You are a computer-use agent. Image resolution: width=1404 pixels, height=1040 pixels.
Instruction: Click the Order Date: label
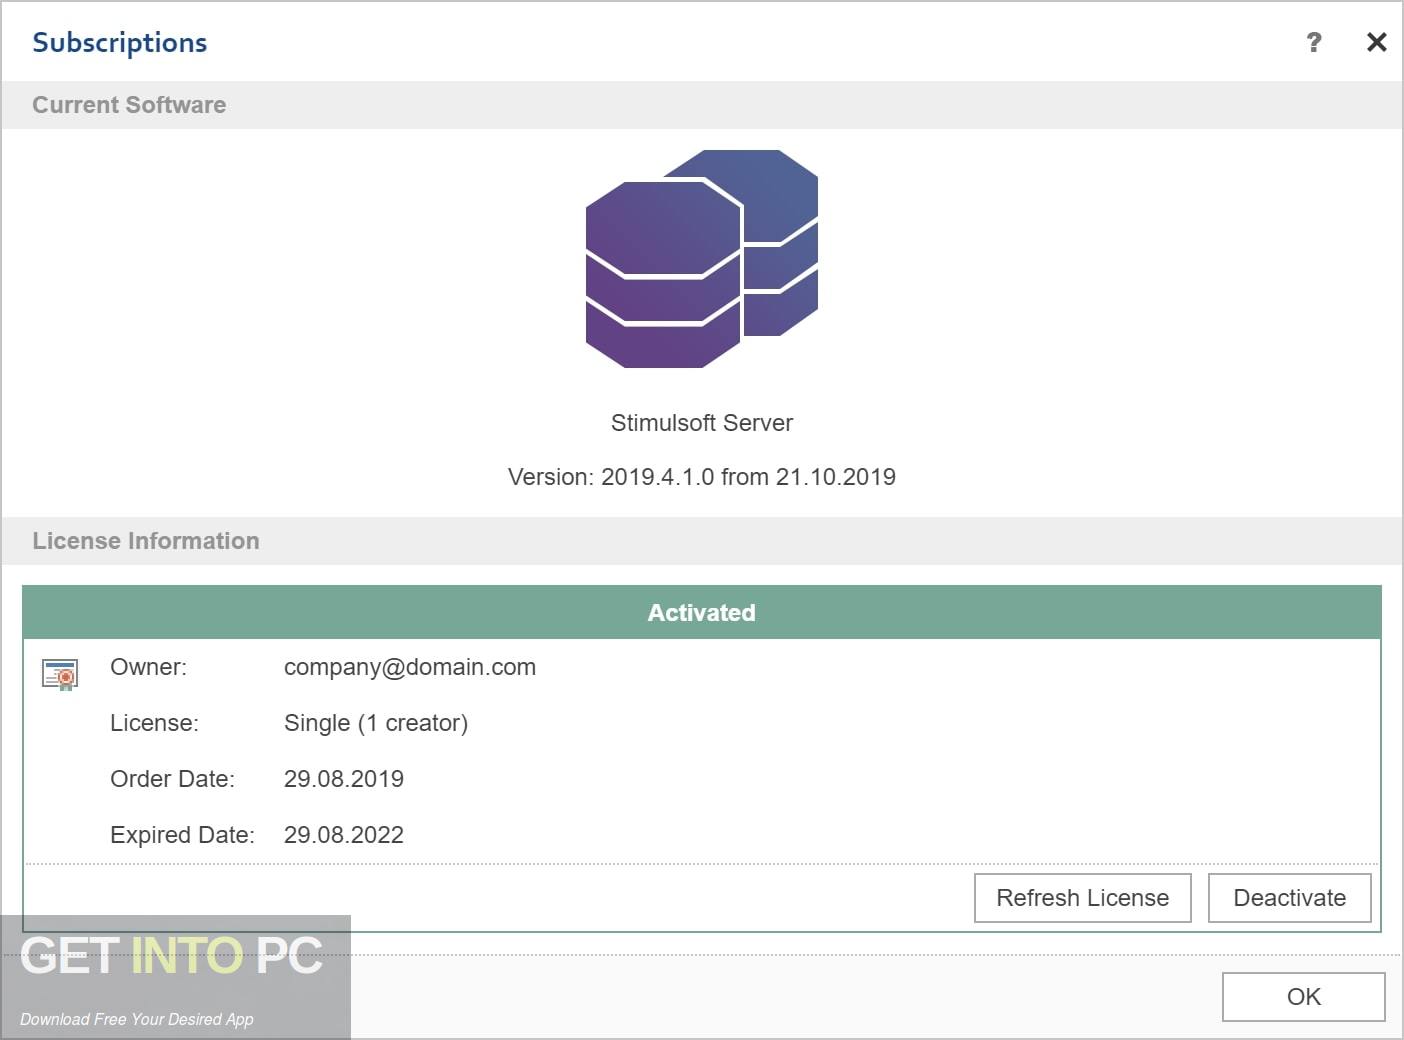coord(172,779)
